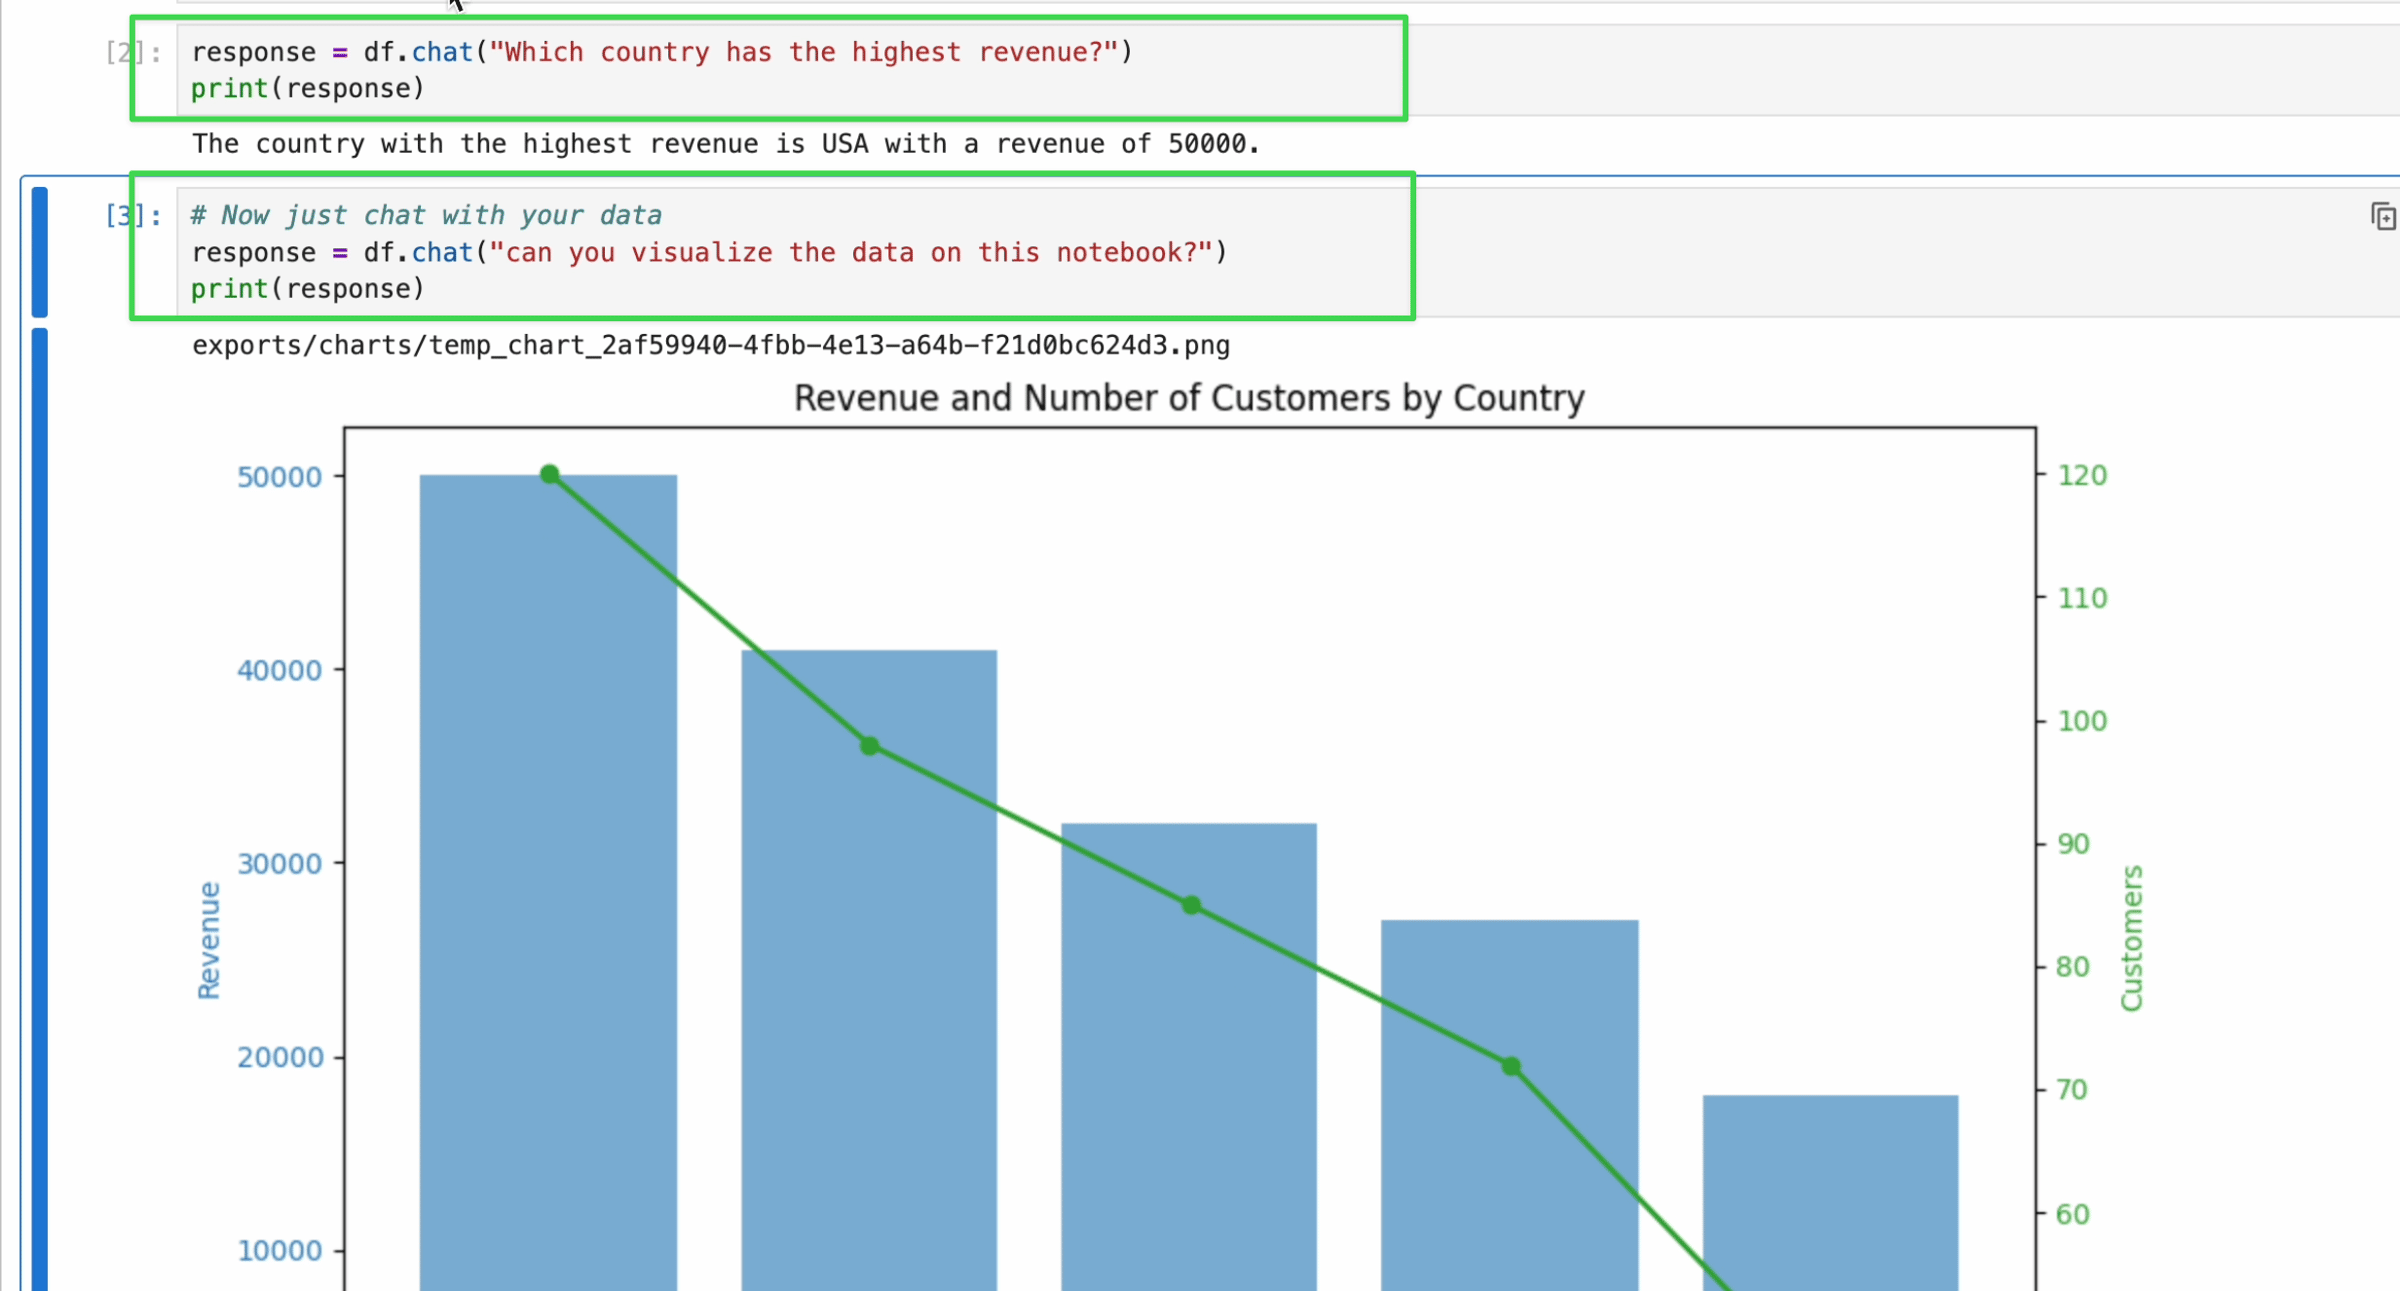2400x1291 pixels.
Task: Click the green marker on the fourth bar
Action: (x=1511, y=1067)
